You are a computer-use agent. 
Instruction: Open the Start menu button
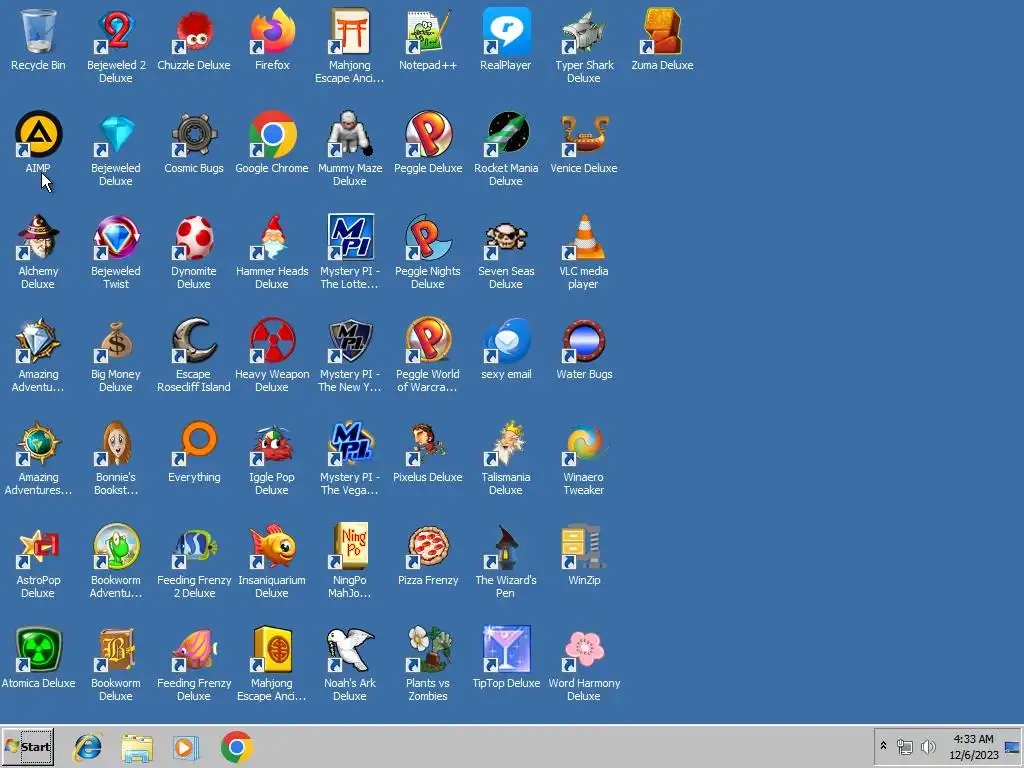coord(28,746)
